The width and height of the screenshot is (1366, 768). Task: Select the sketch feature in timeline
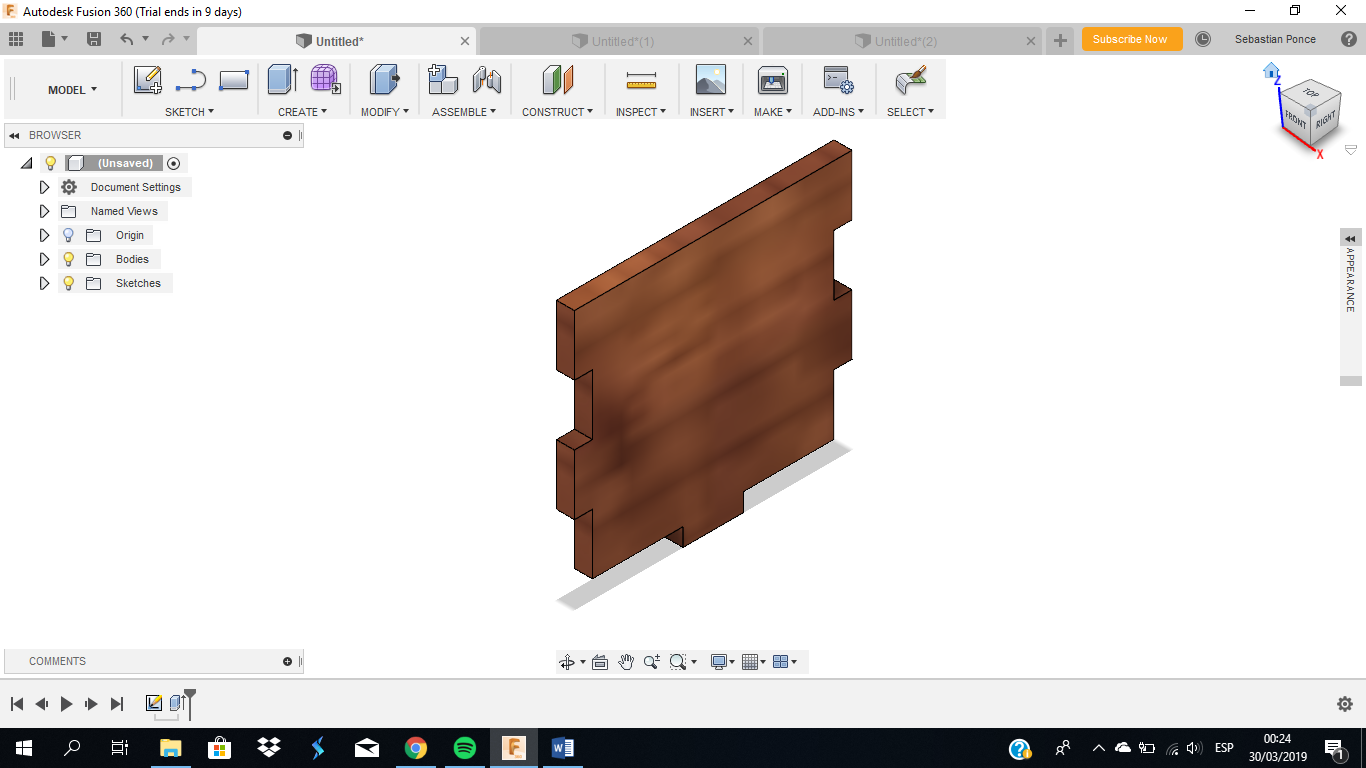(x=154, y=703)
